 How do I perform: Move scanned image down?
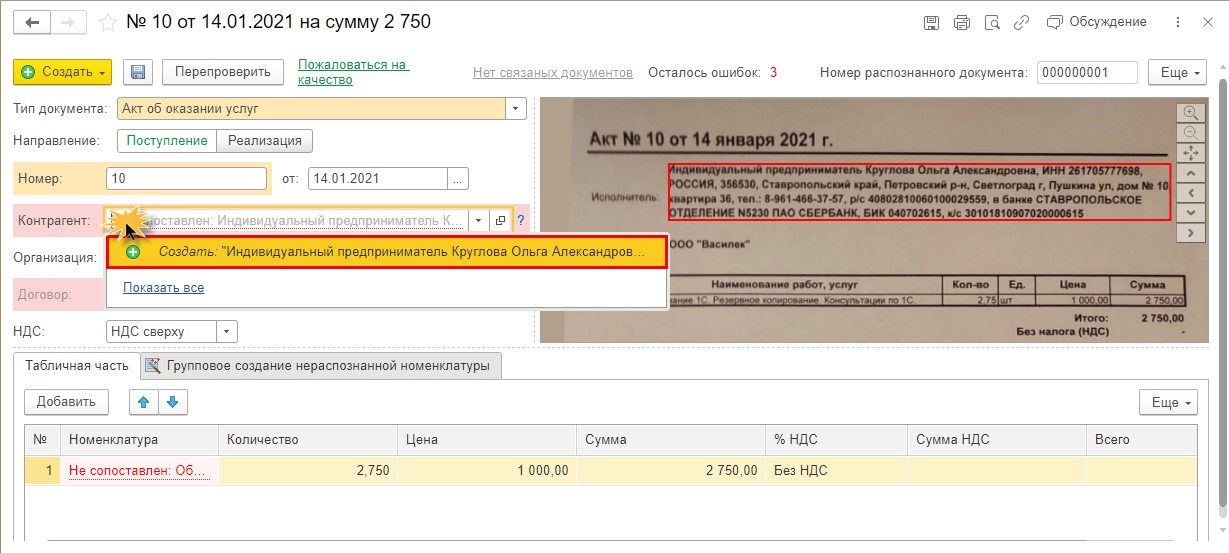(1190, 212)
